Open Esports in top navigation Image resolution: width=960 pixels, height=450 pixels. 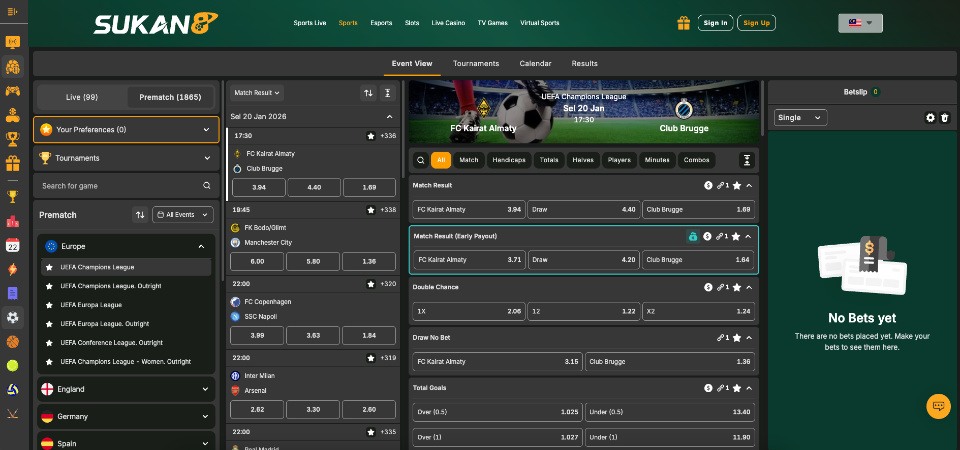point(381,23)
